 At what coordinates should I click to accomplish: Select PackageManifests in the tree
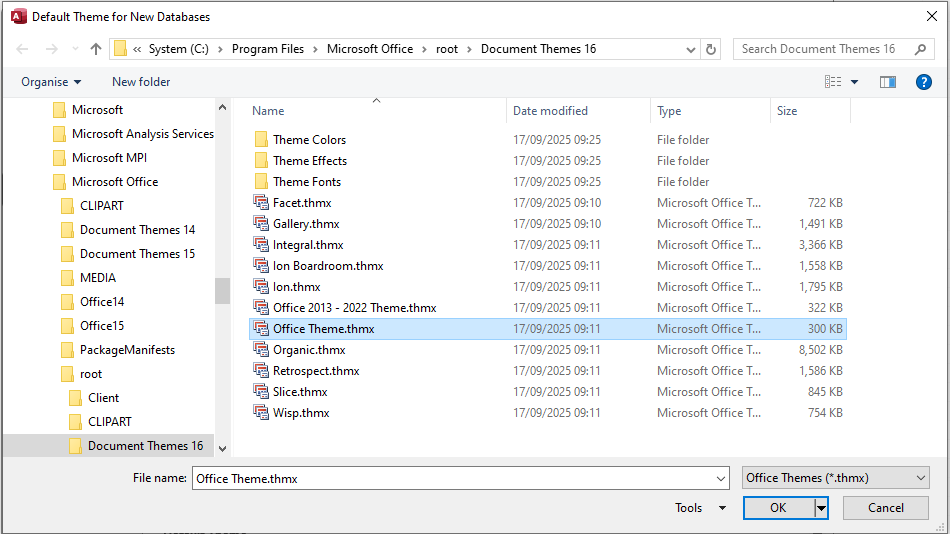[127, 350]
